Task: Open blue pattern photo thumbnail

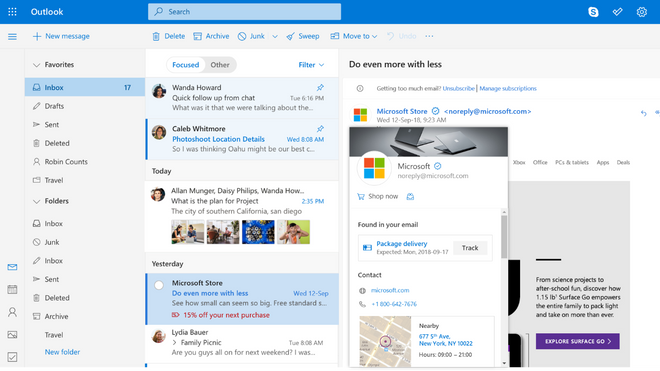Action: point(258,232)
